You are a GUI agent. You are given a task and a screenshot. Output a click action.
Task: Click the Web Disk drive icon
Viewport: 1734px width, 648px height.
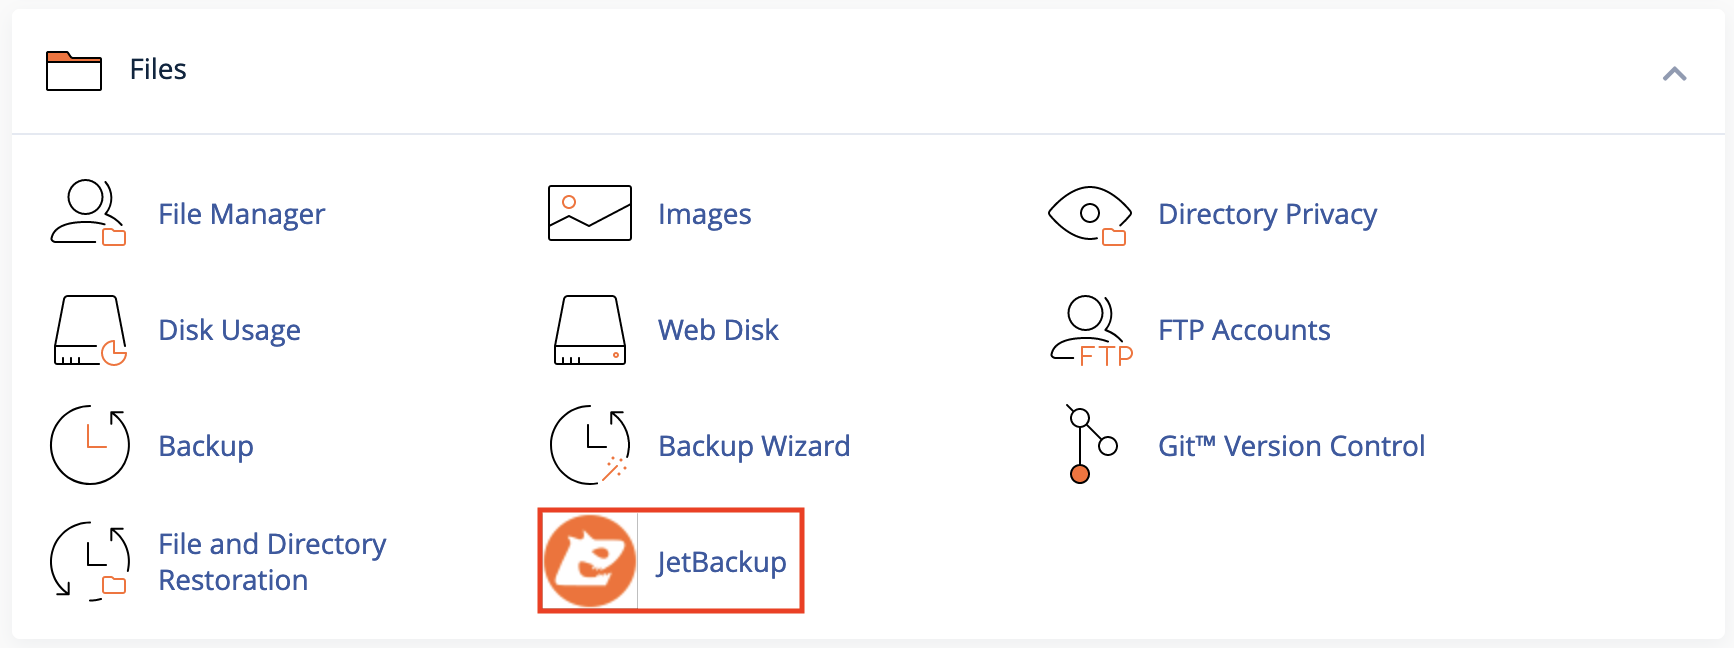tap(590, 330)
